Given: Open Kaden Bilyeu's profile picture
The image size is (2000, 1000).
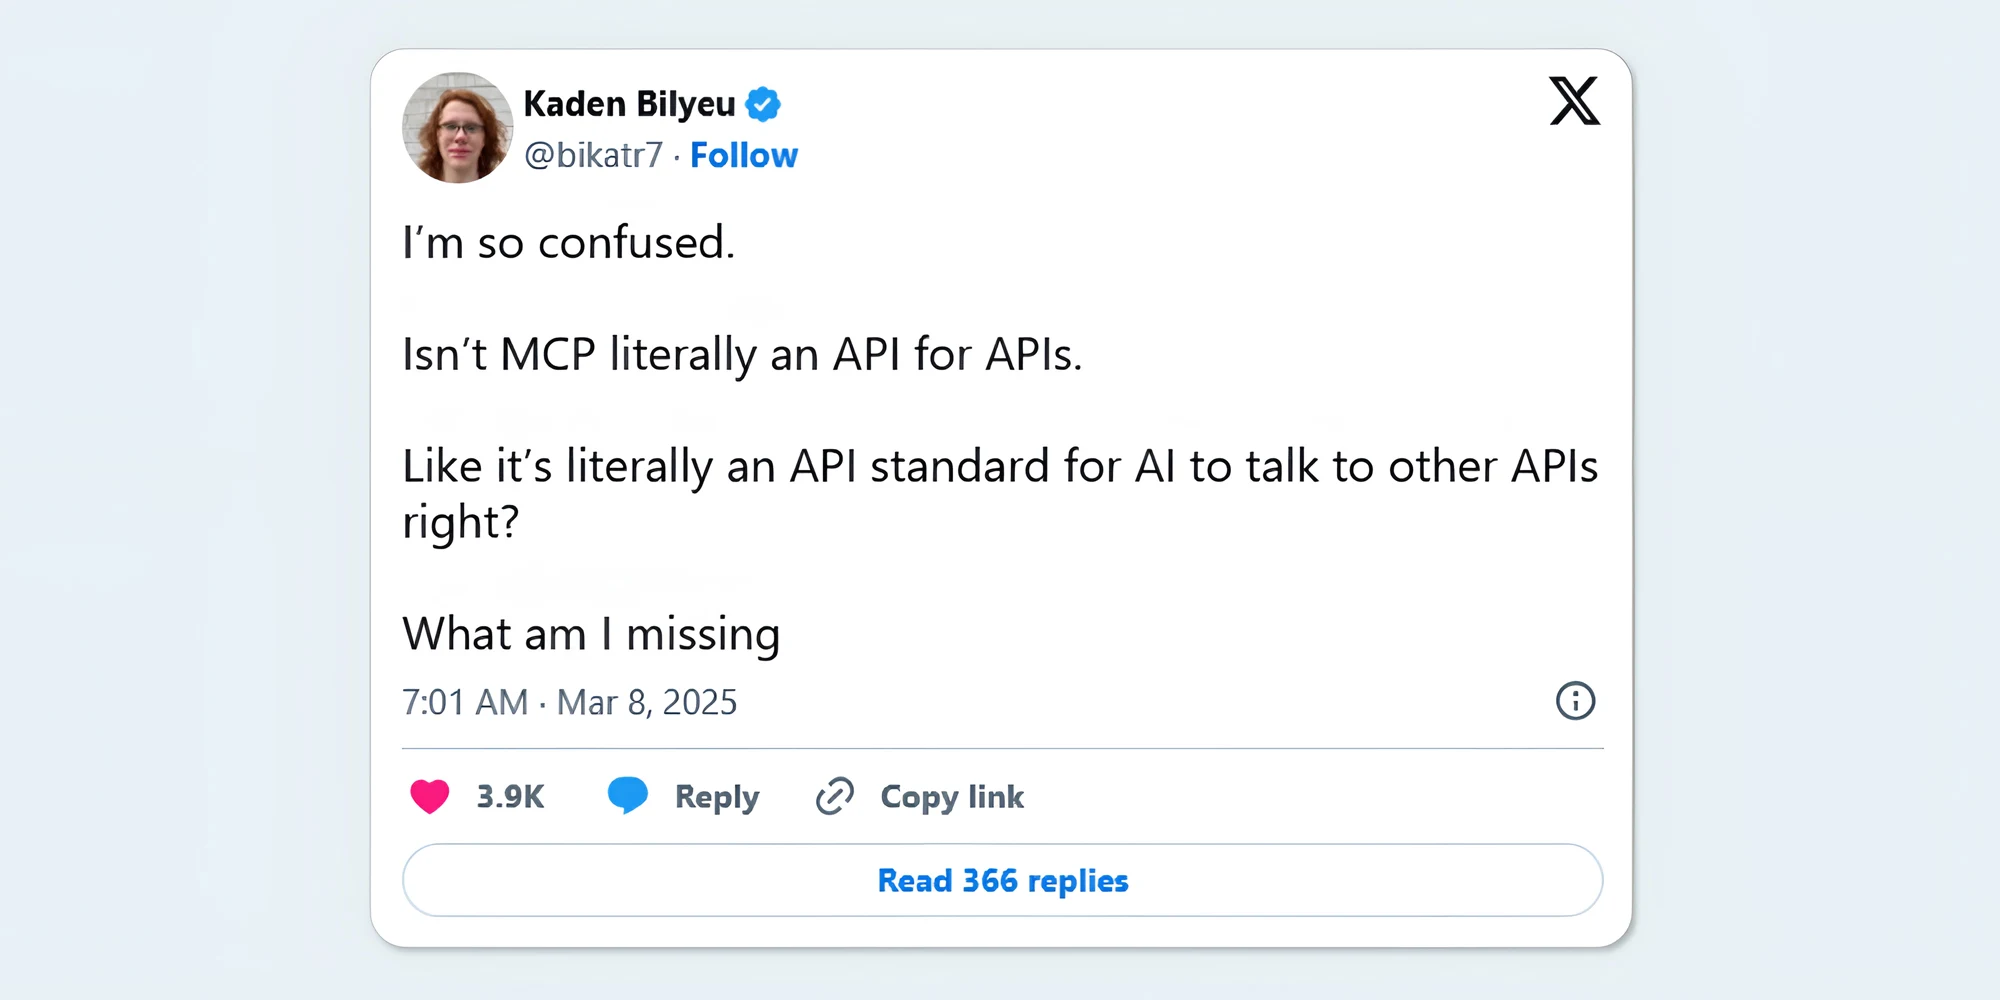Looking at the screenshot, I should 458,127.
